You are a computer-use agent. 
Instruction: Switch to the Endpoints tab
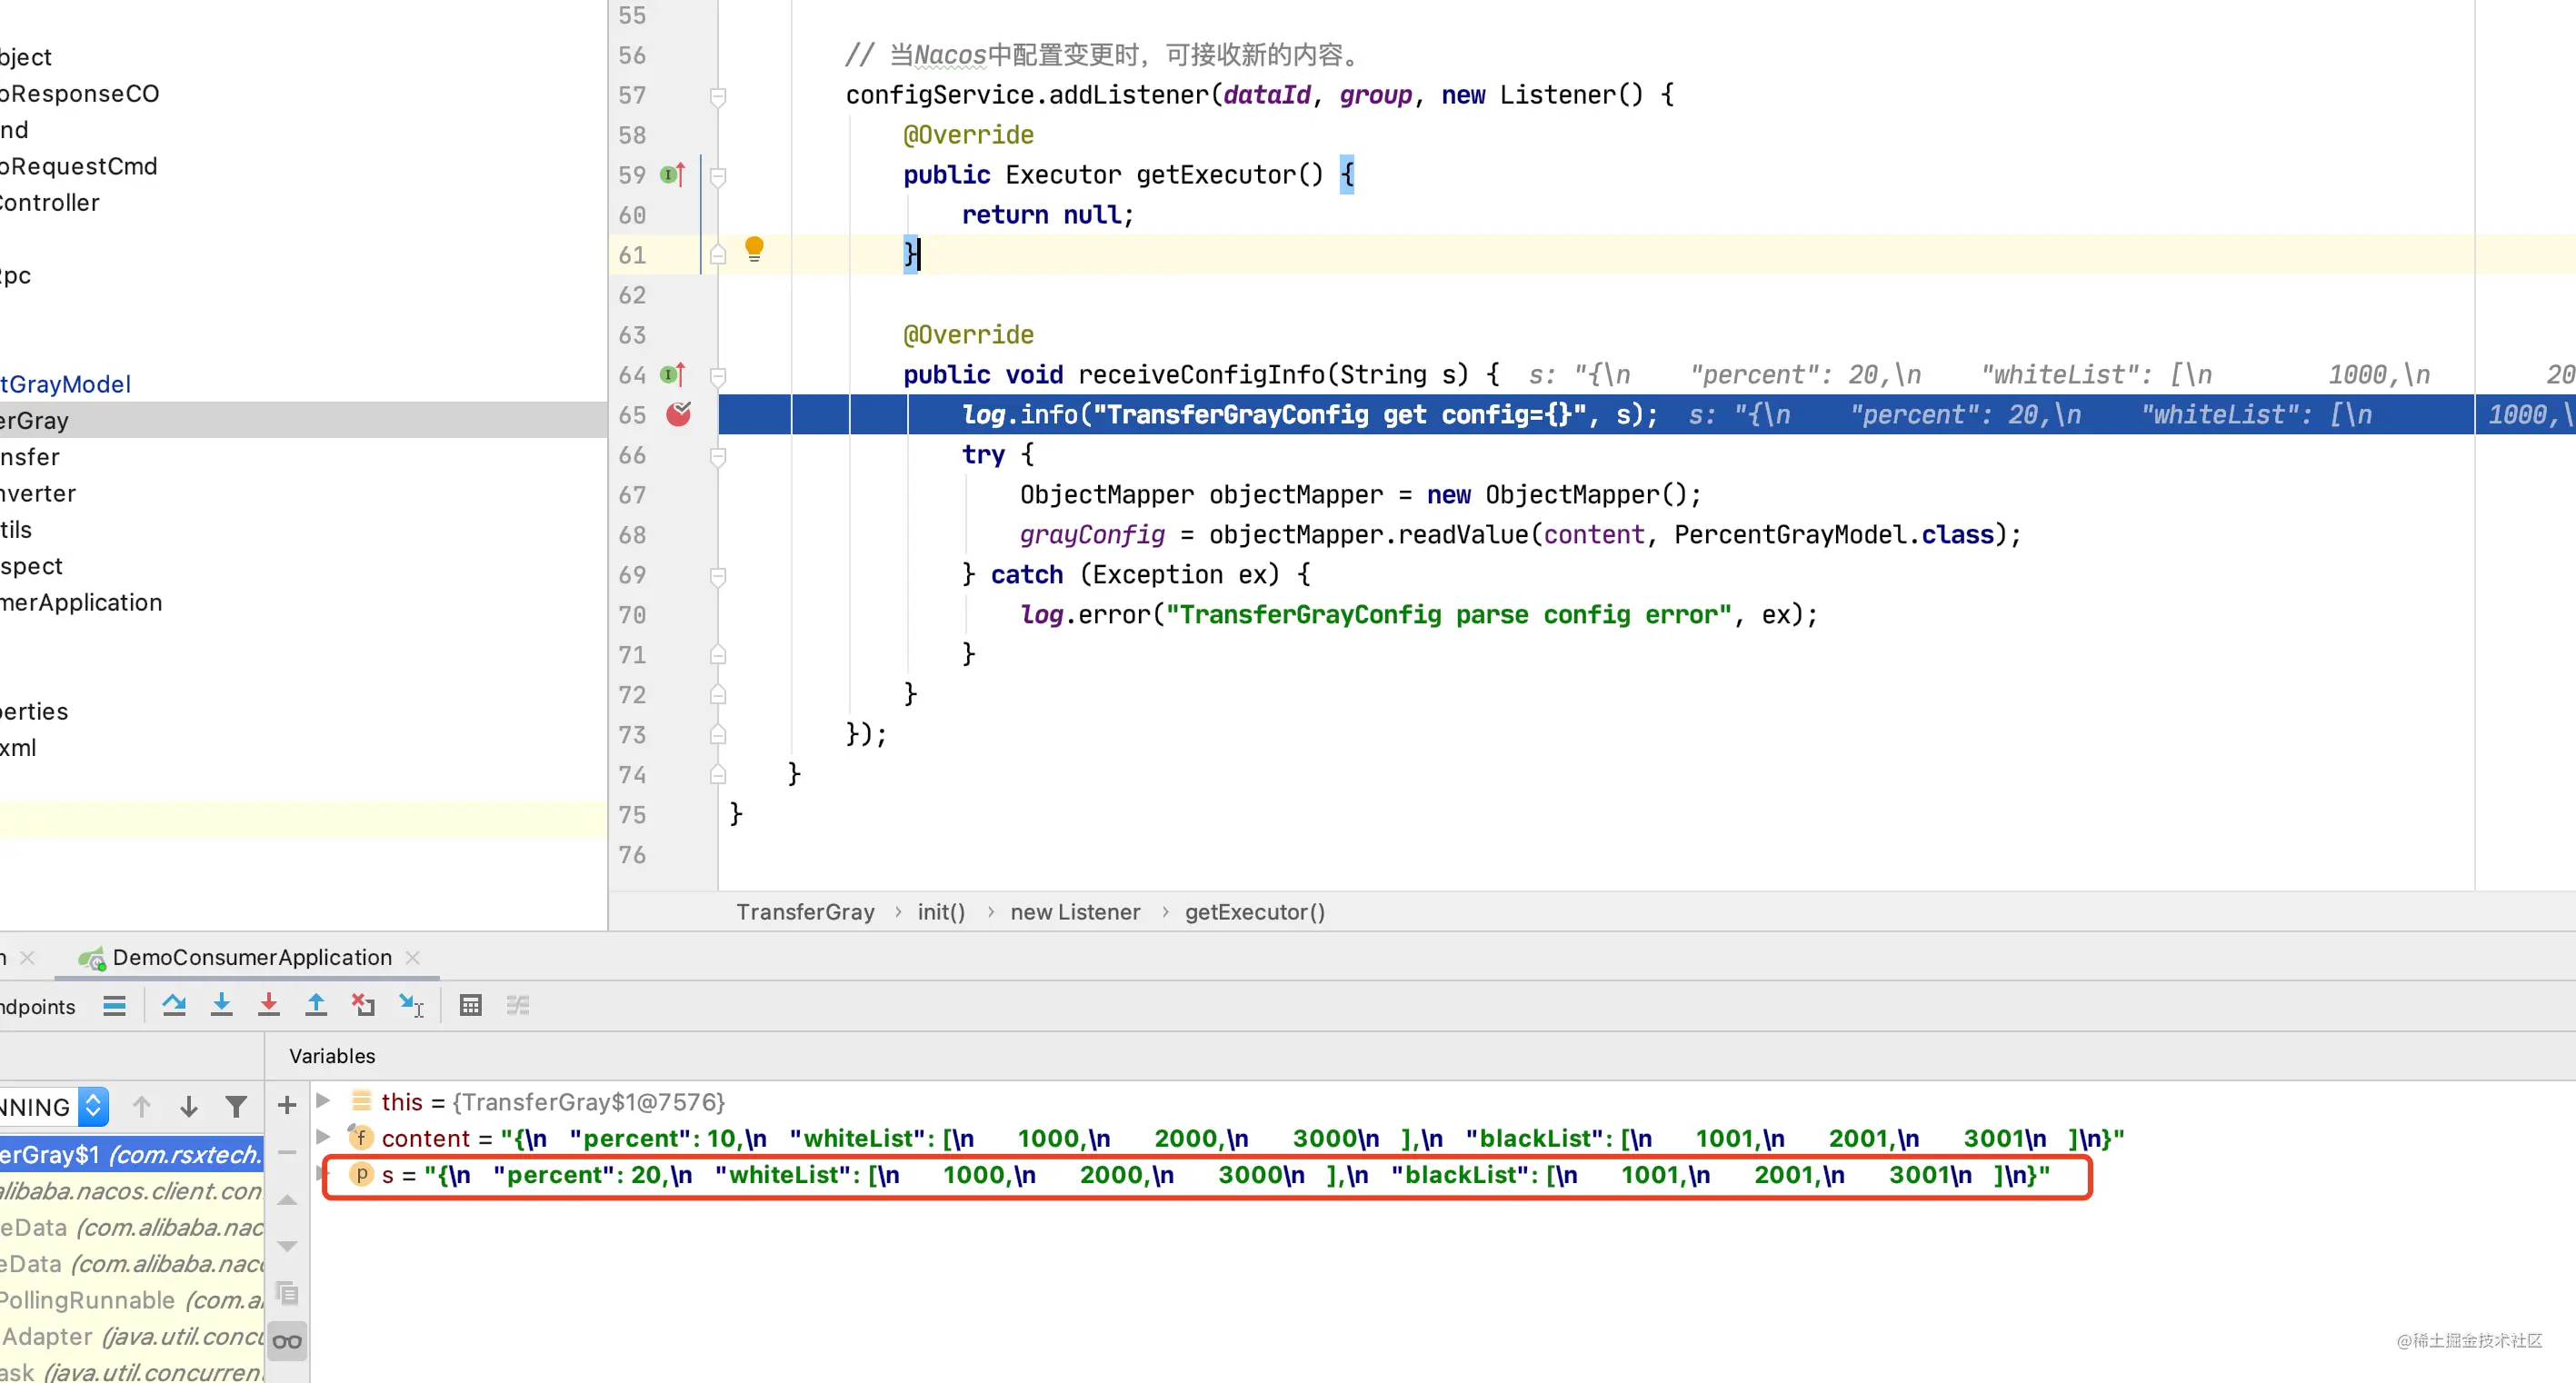[38, 1006]
